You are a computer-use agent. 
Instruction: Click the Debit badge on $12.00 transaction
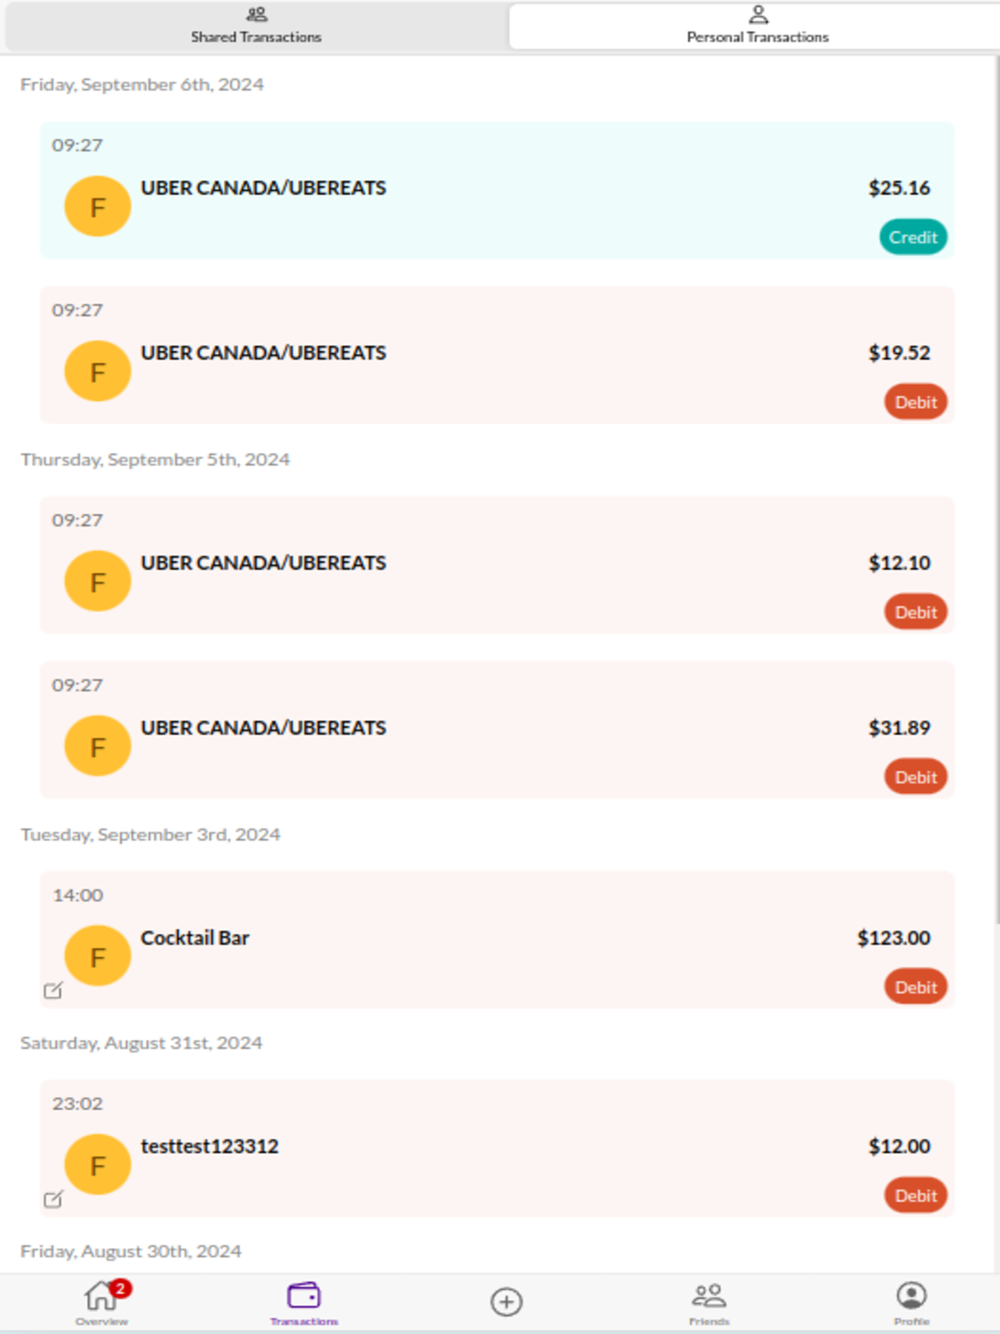(915, 1195)
